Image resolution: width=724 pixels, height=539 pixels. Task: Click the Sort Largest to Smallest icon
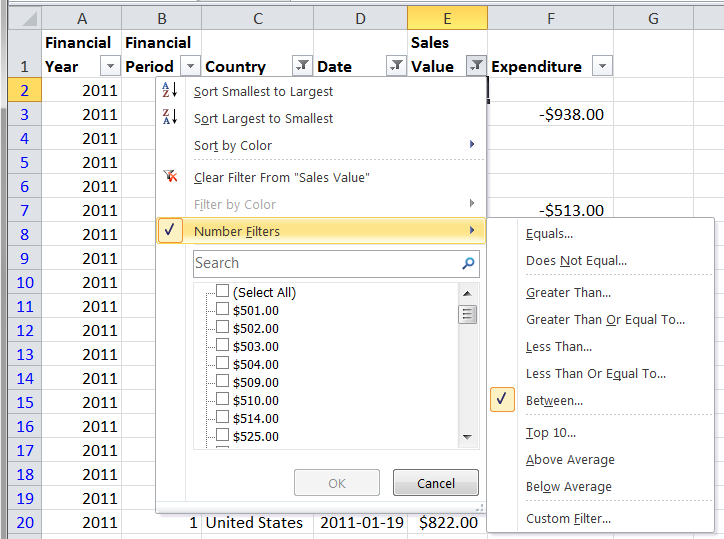point(170,118)
